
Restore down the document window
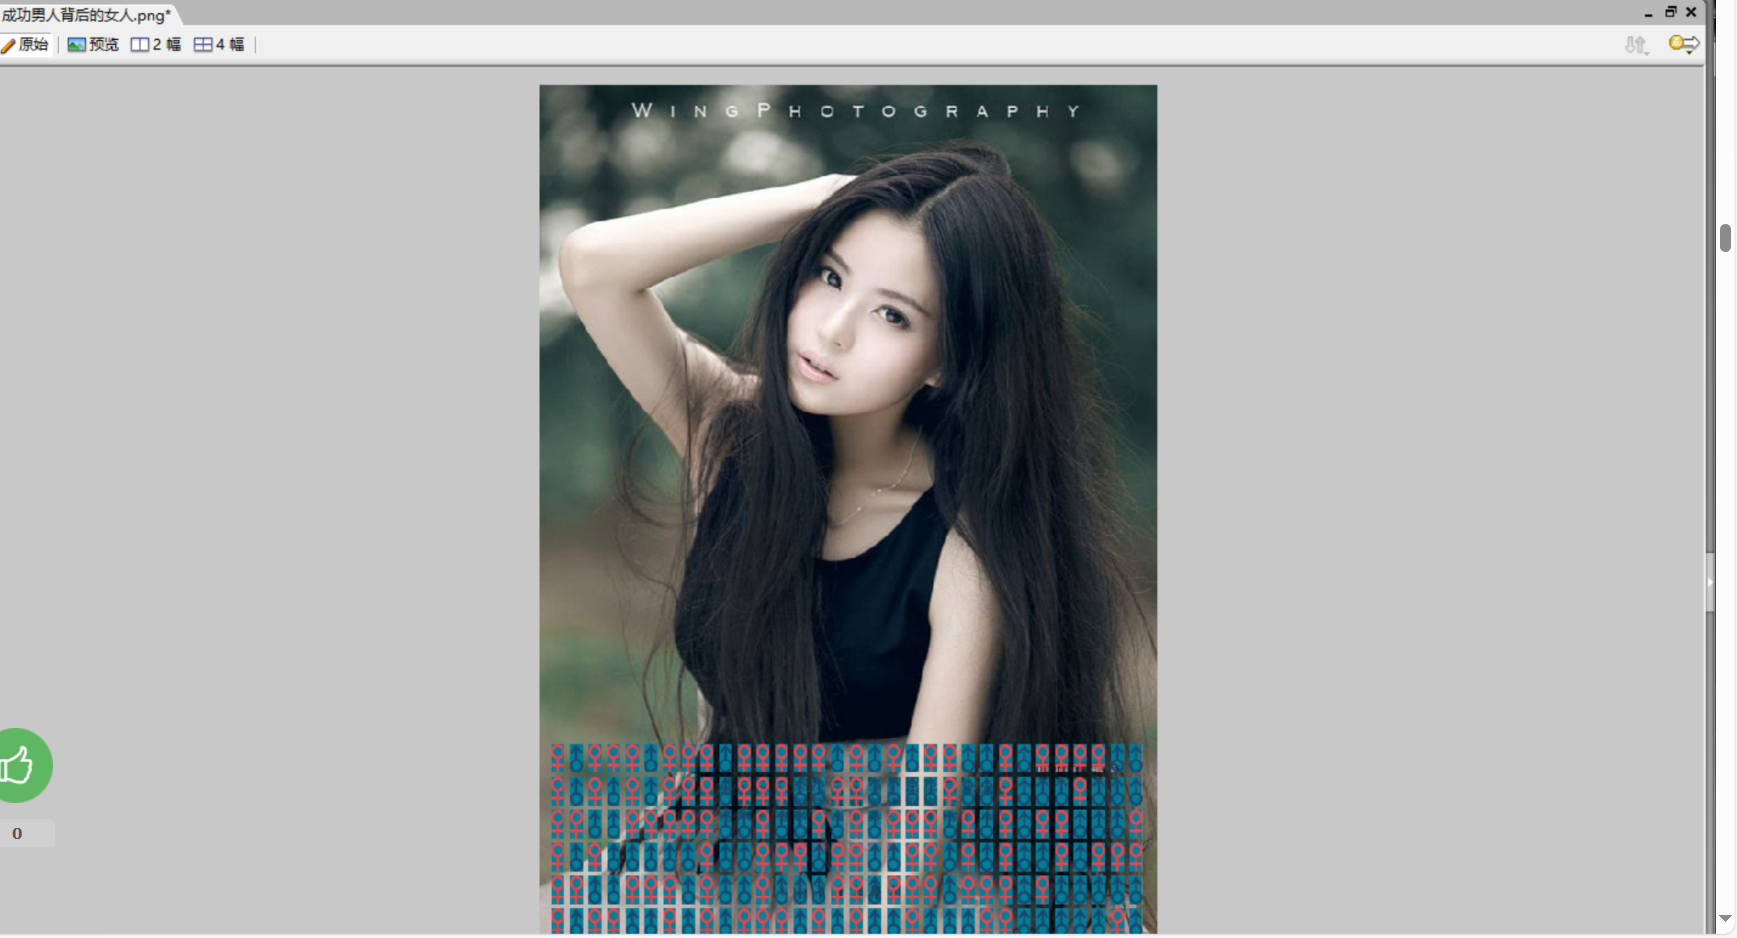(1670, 12)
